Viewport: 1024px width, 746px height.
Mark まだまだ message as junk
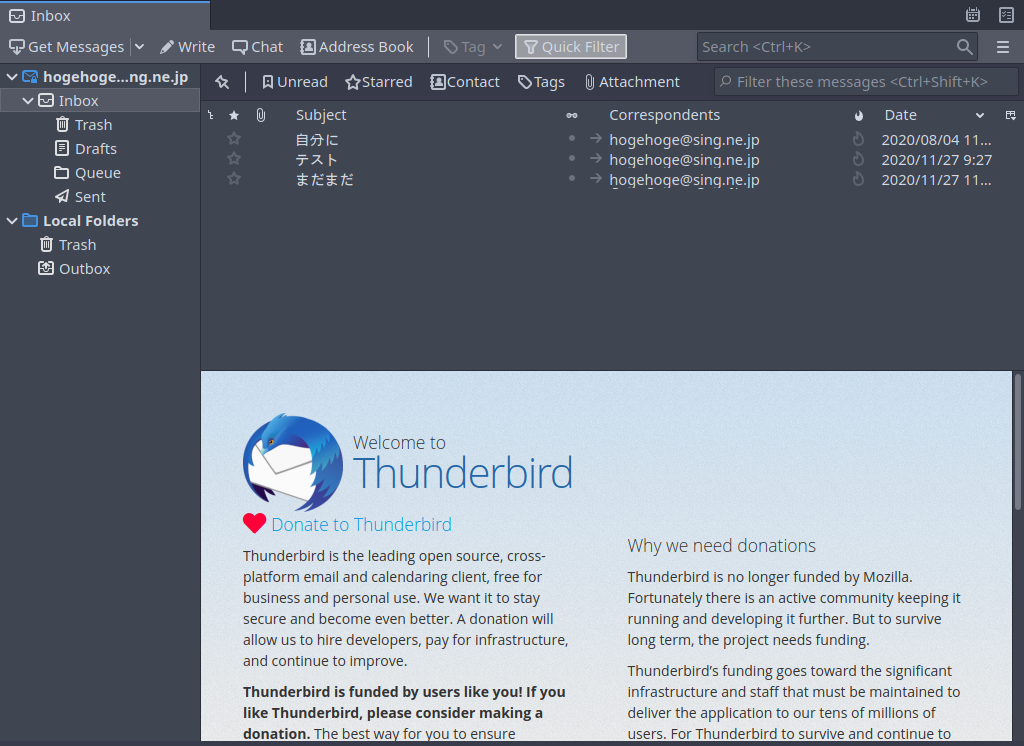pyautogui.click(x=858, y=179)
